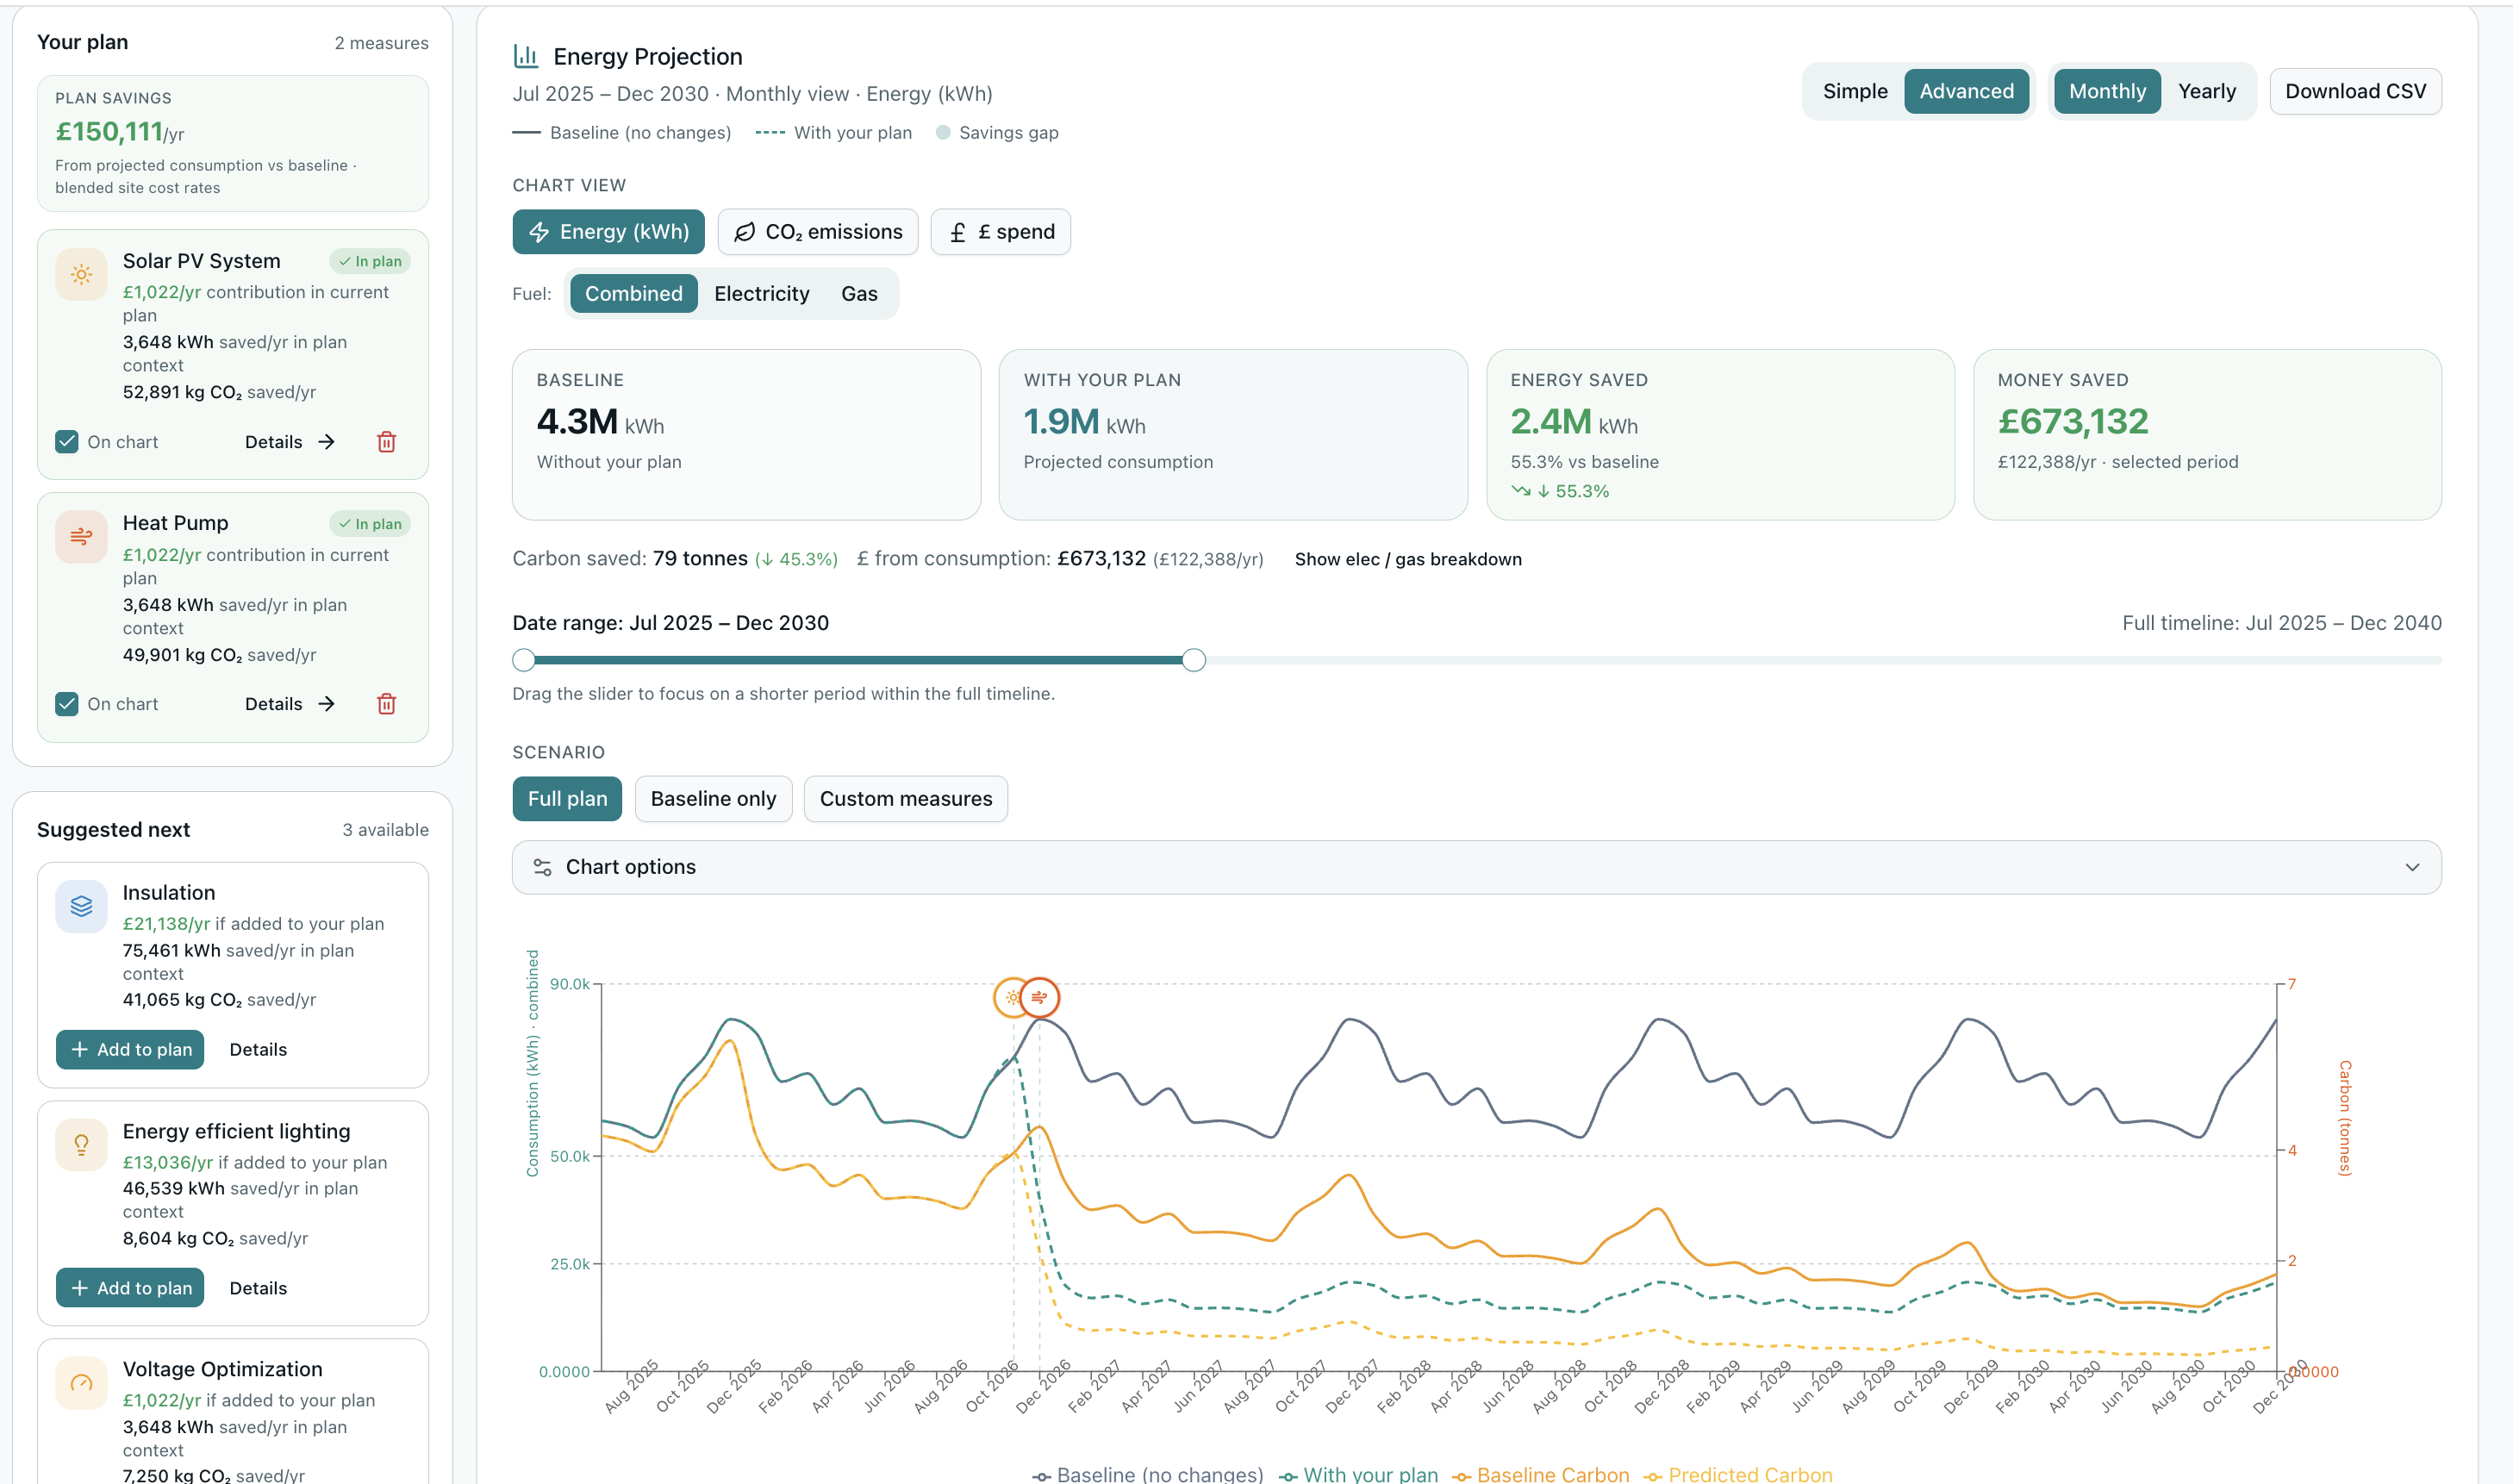Expand the Chart options panel

tap(1476, 867)
